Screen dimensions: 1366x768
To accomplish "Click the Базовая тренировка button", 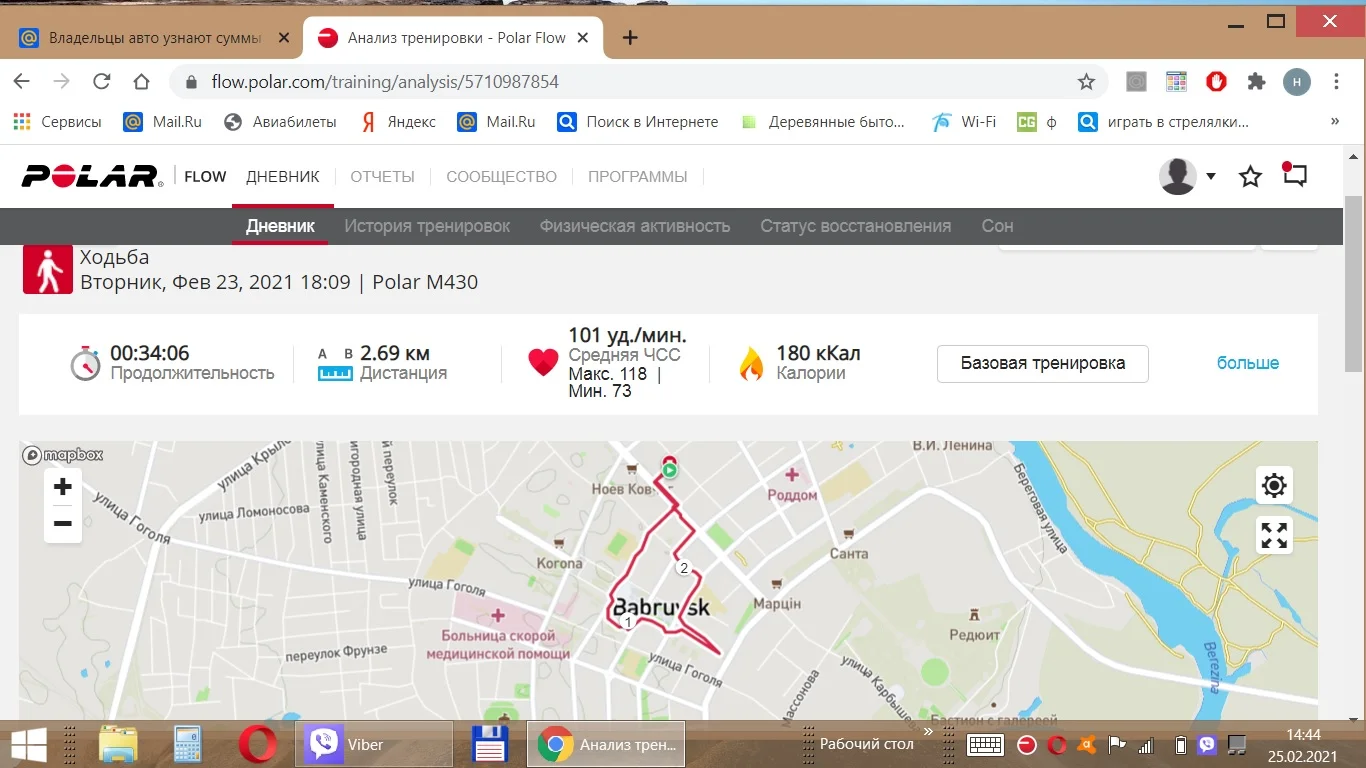I will pos(1043,364).
